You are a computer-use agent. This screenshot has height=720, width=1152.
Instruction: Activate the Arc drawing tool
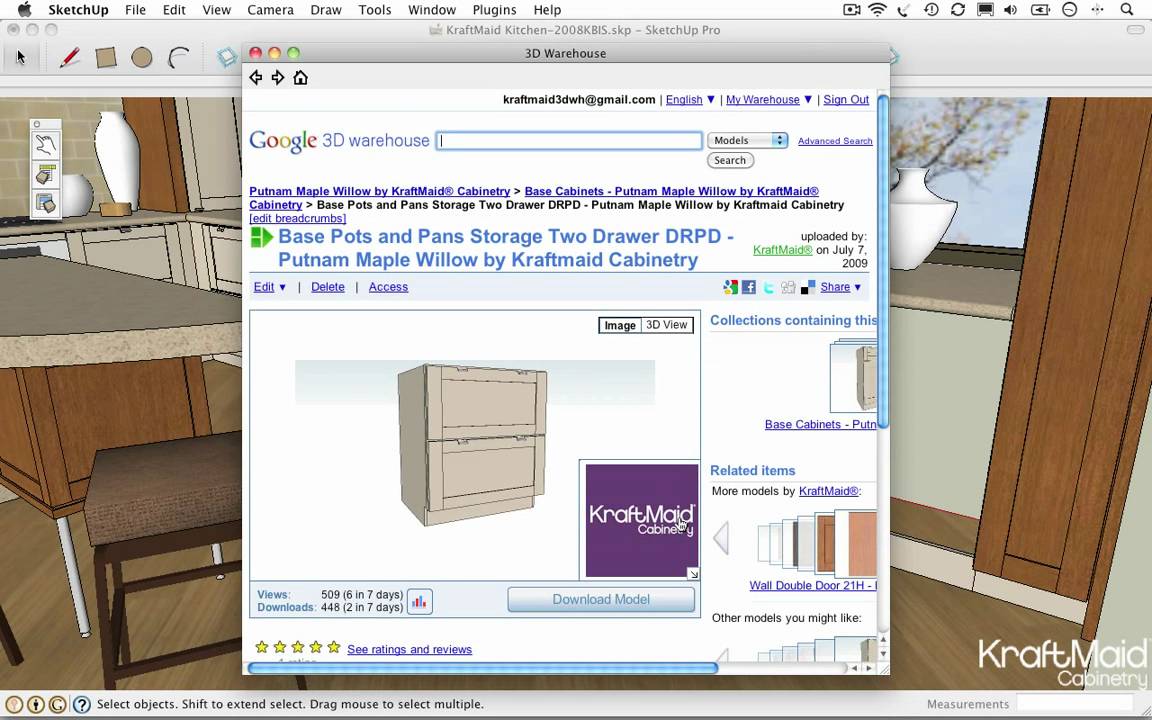coord(179,57)
